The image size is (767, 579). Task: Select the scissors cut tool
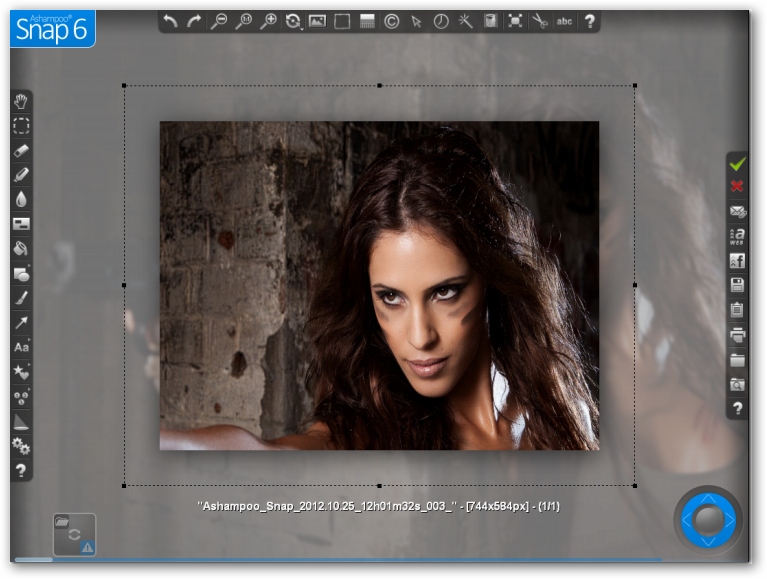tap(539, 21)
